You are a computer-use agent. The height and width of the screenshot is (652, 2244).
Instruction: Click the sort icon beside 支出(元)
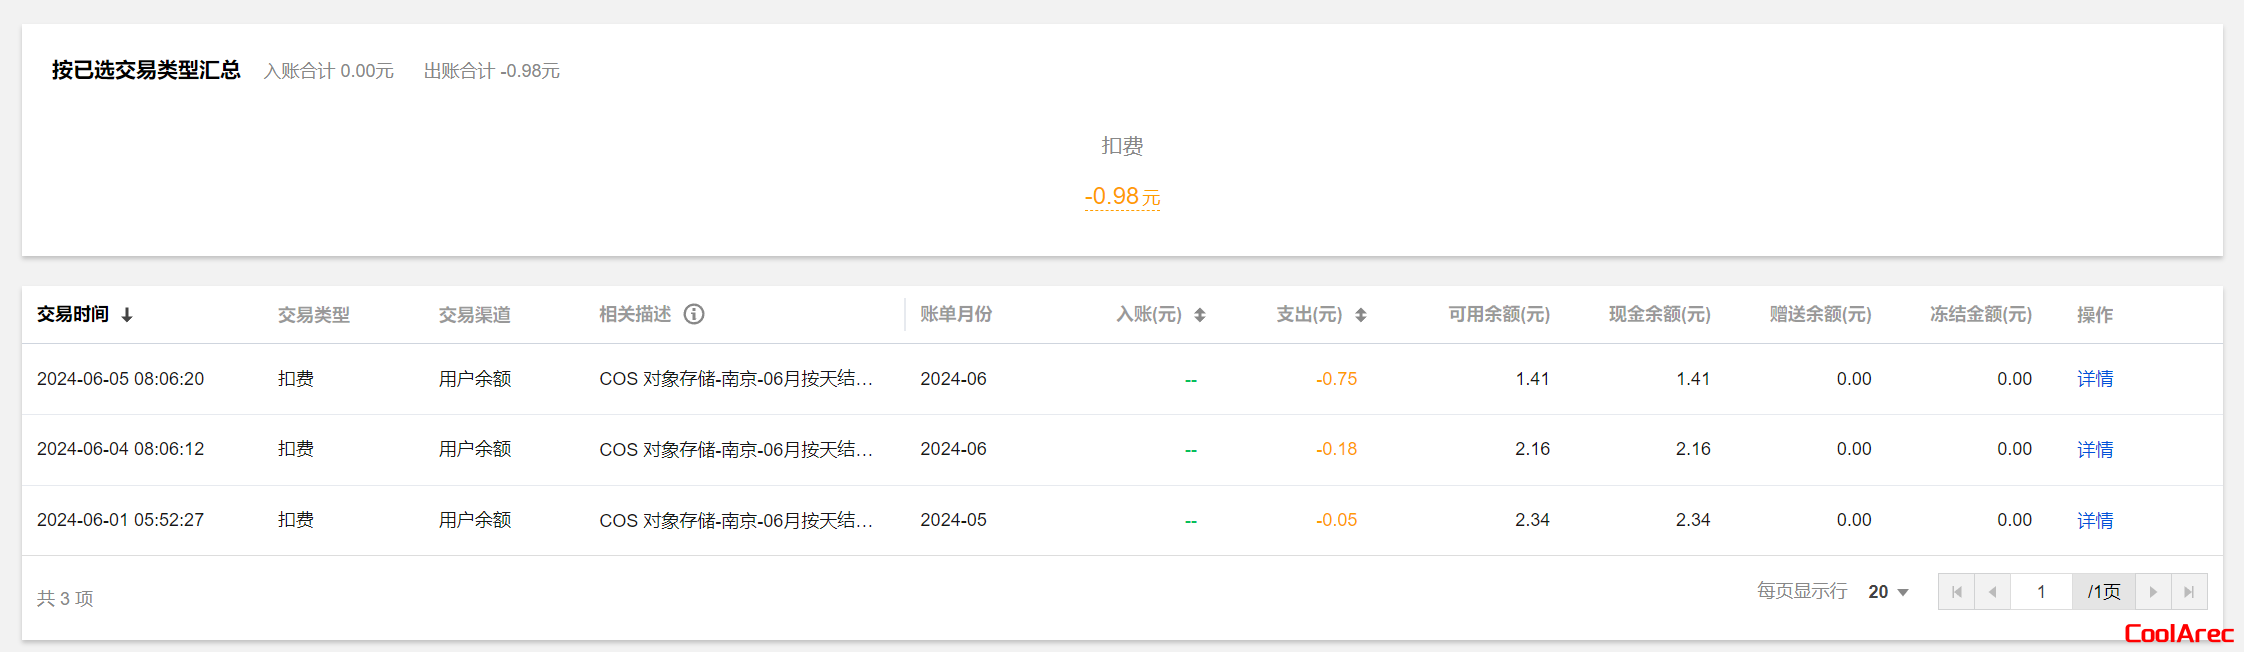pyautogui.click(x=1361, y=315)
